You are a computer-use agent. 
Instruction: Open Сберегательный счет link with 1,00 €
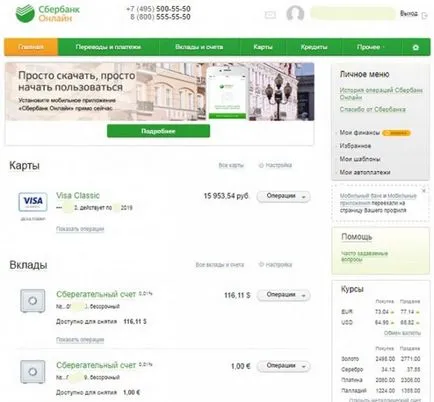[x=96, y=365]
